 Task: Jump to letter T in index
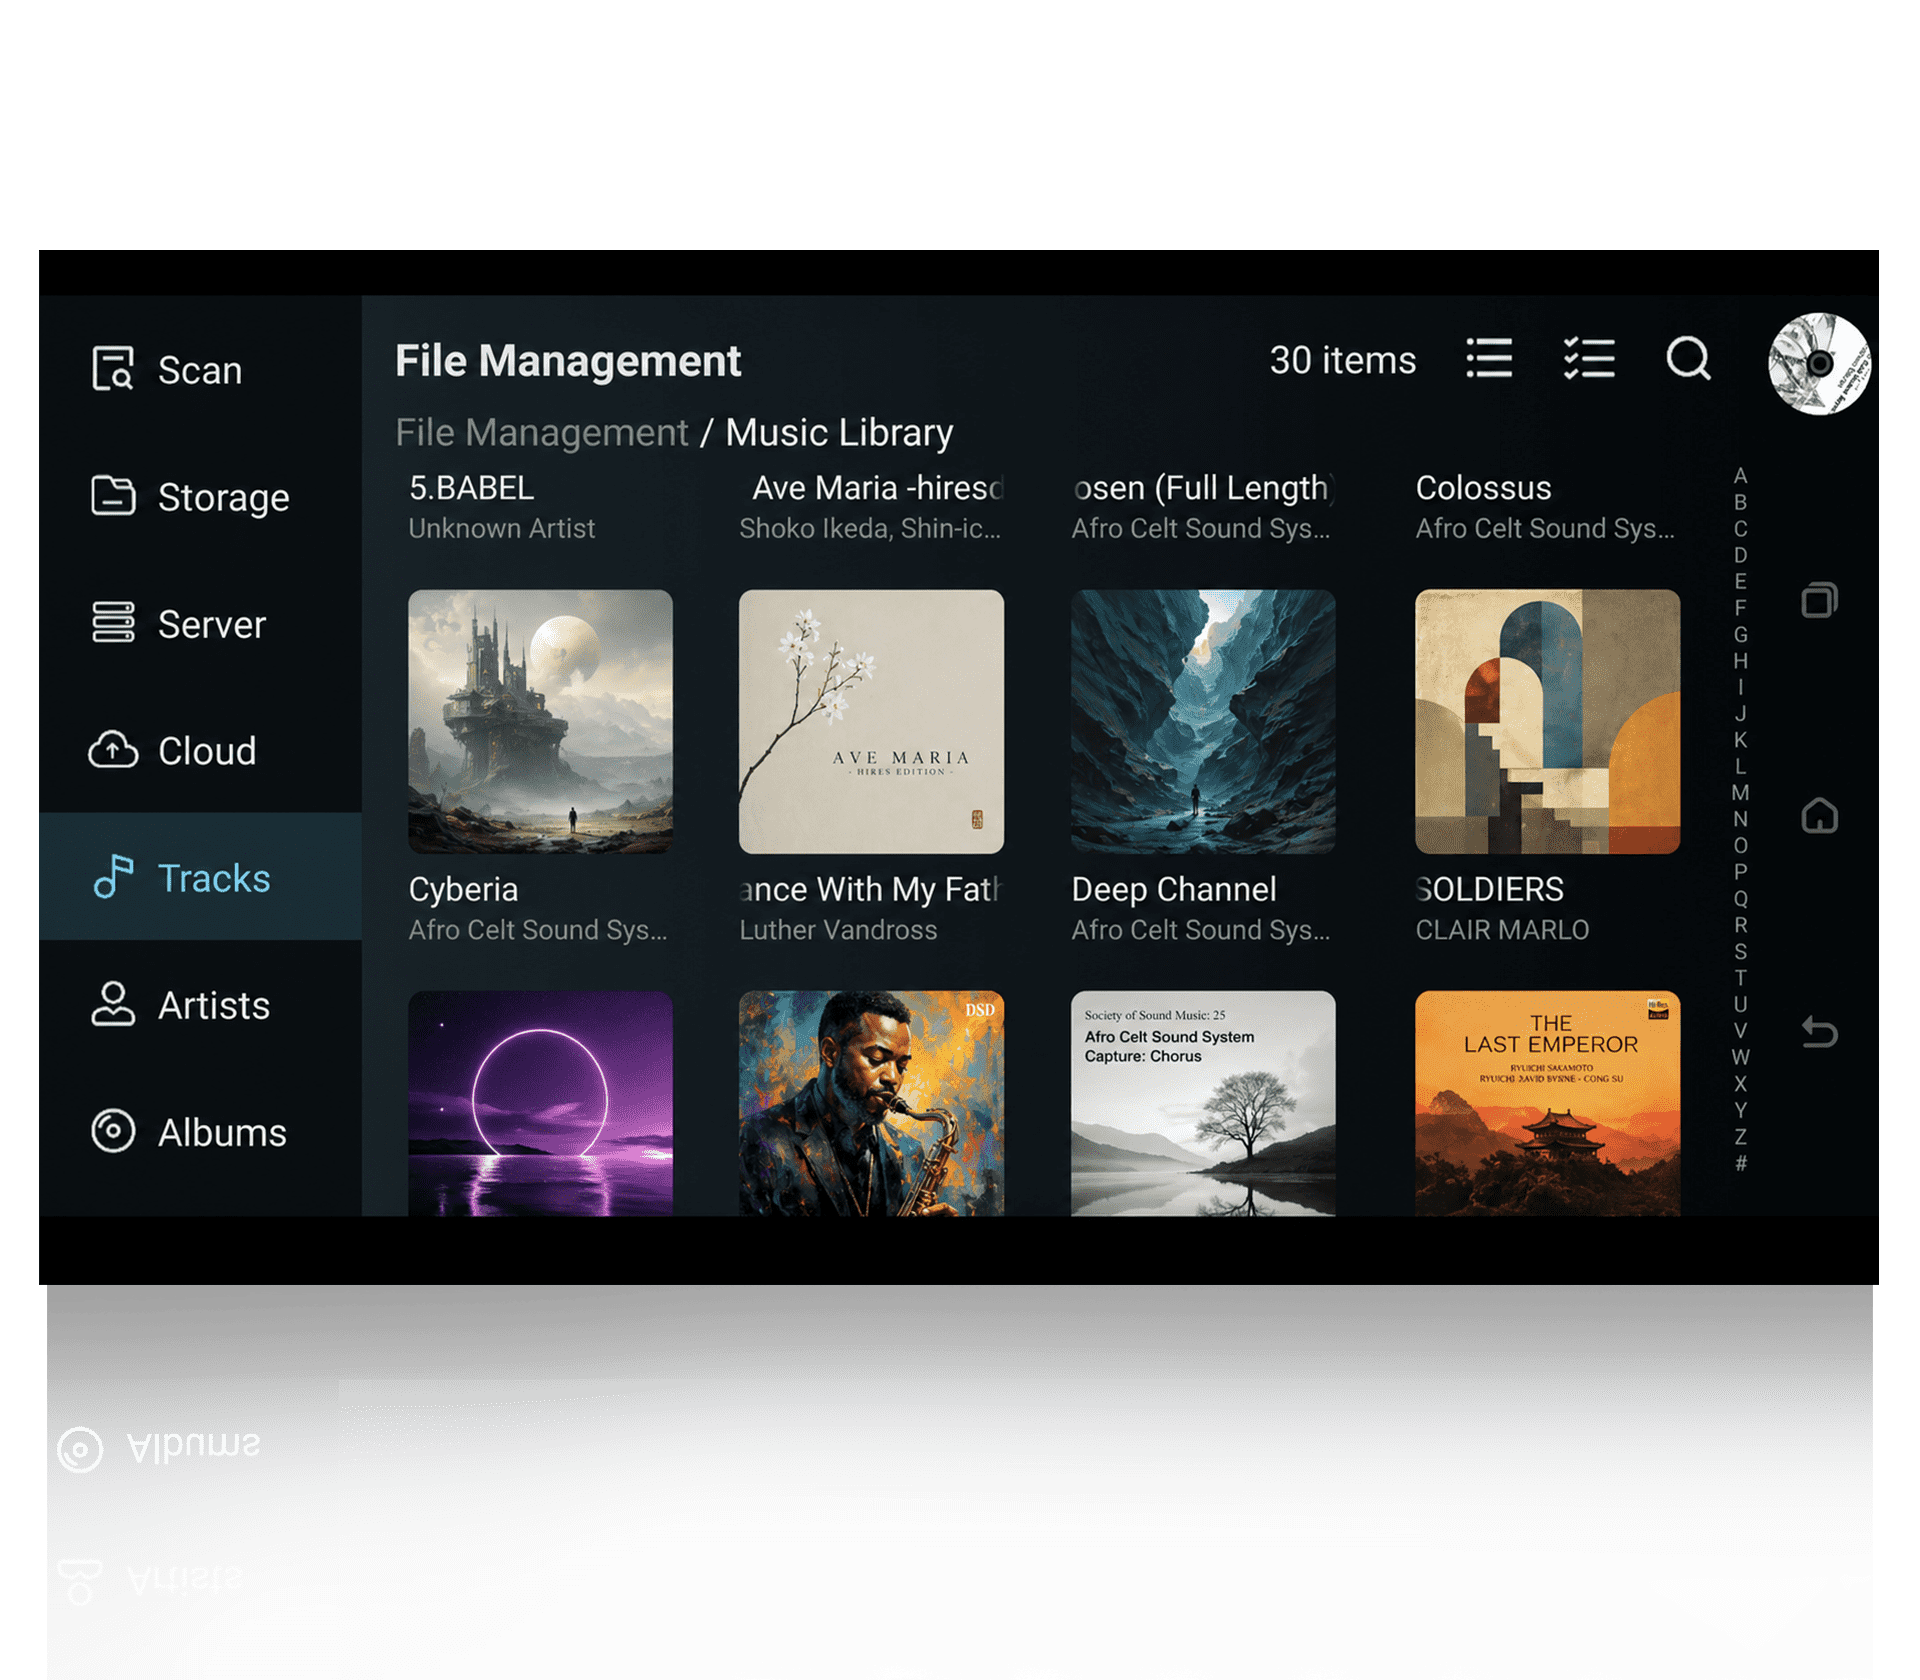click(x=1740, y=977)
